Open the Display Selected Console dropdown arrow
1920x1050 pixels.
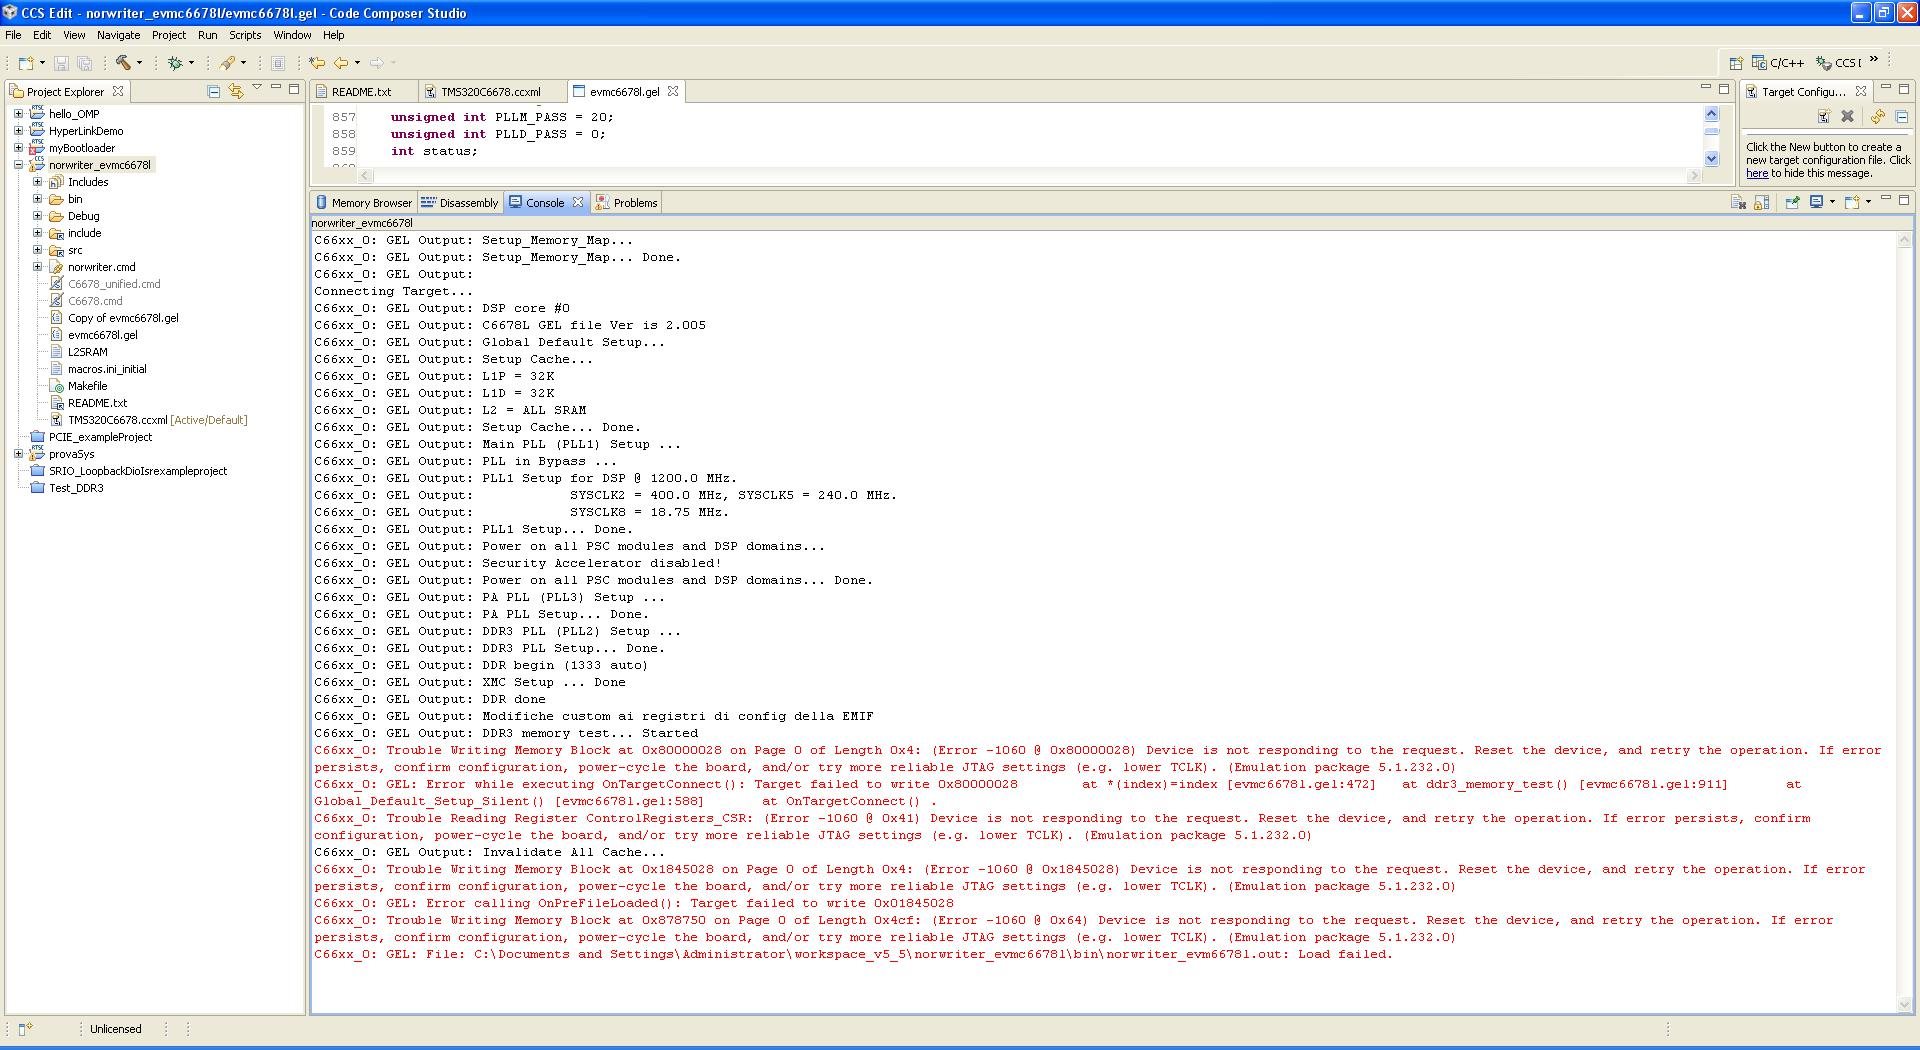[1832, 203]
